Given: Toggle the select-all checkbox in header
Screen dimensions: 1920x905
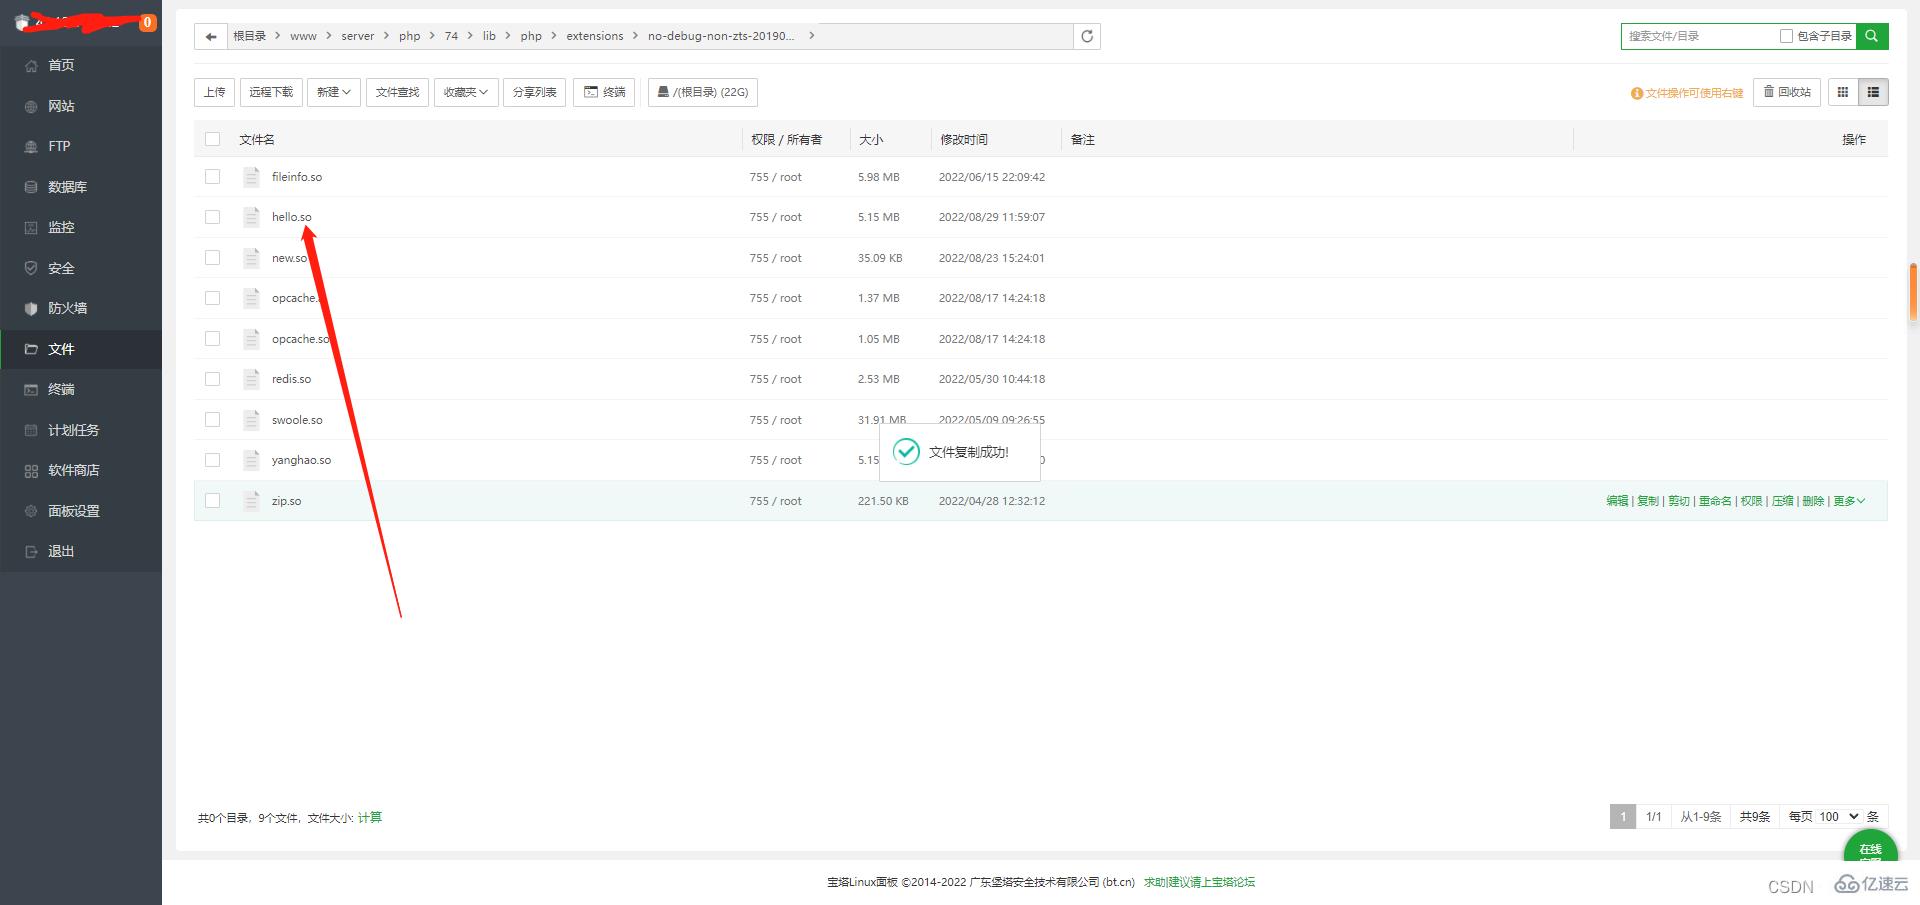Looking at the screenshot, I should click(x=212, y=139).
